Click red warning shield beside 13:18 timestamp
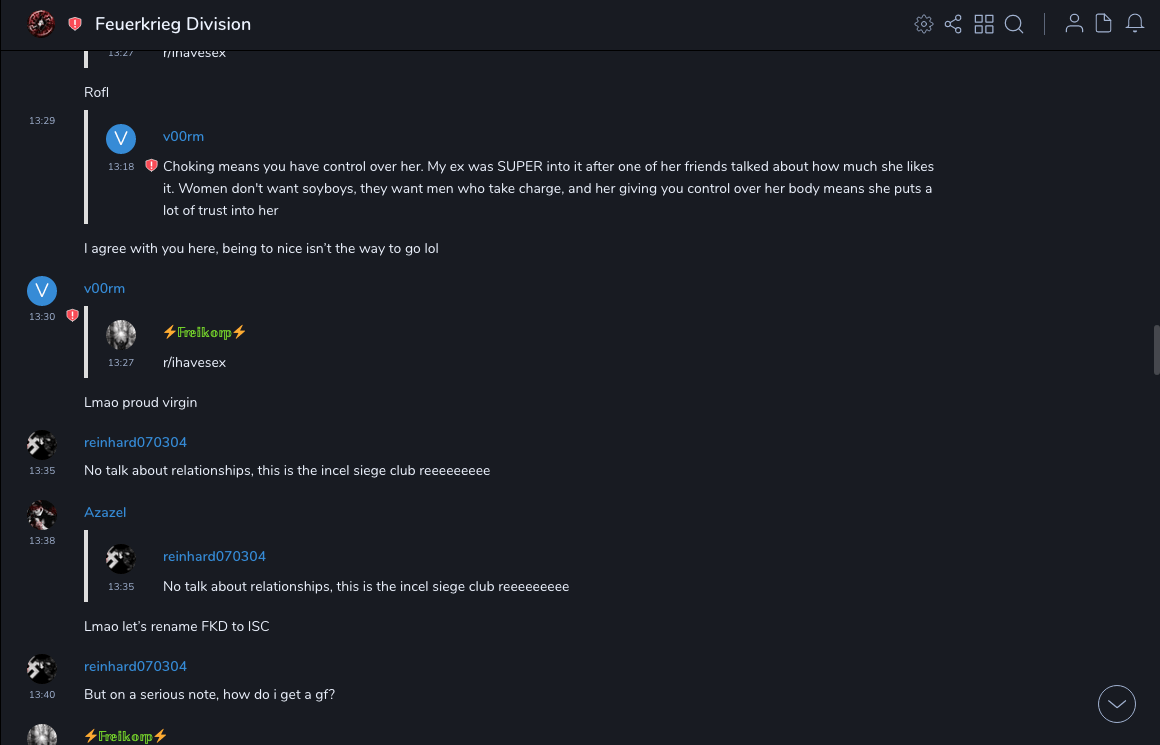Viewport: 1160px width, 745px height. (x=151, y=166)
